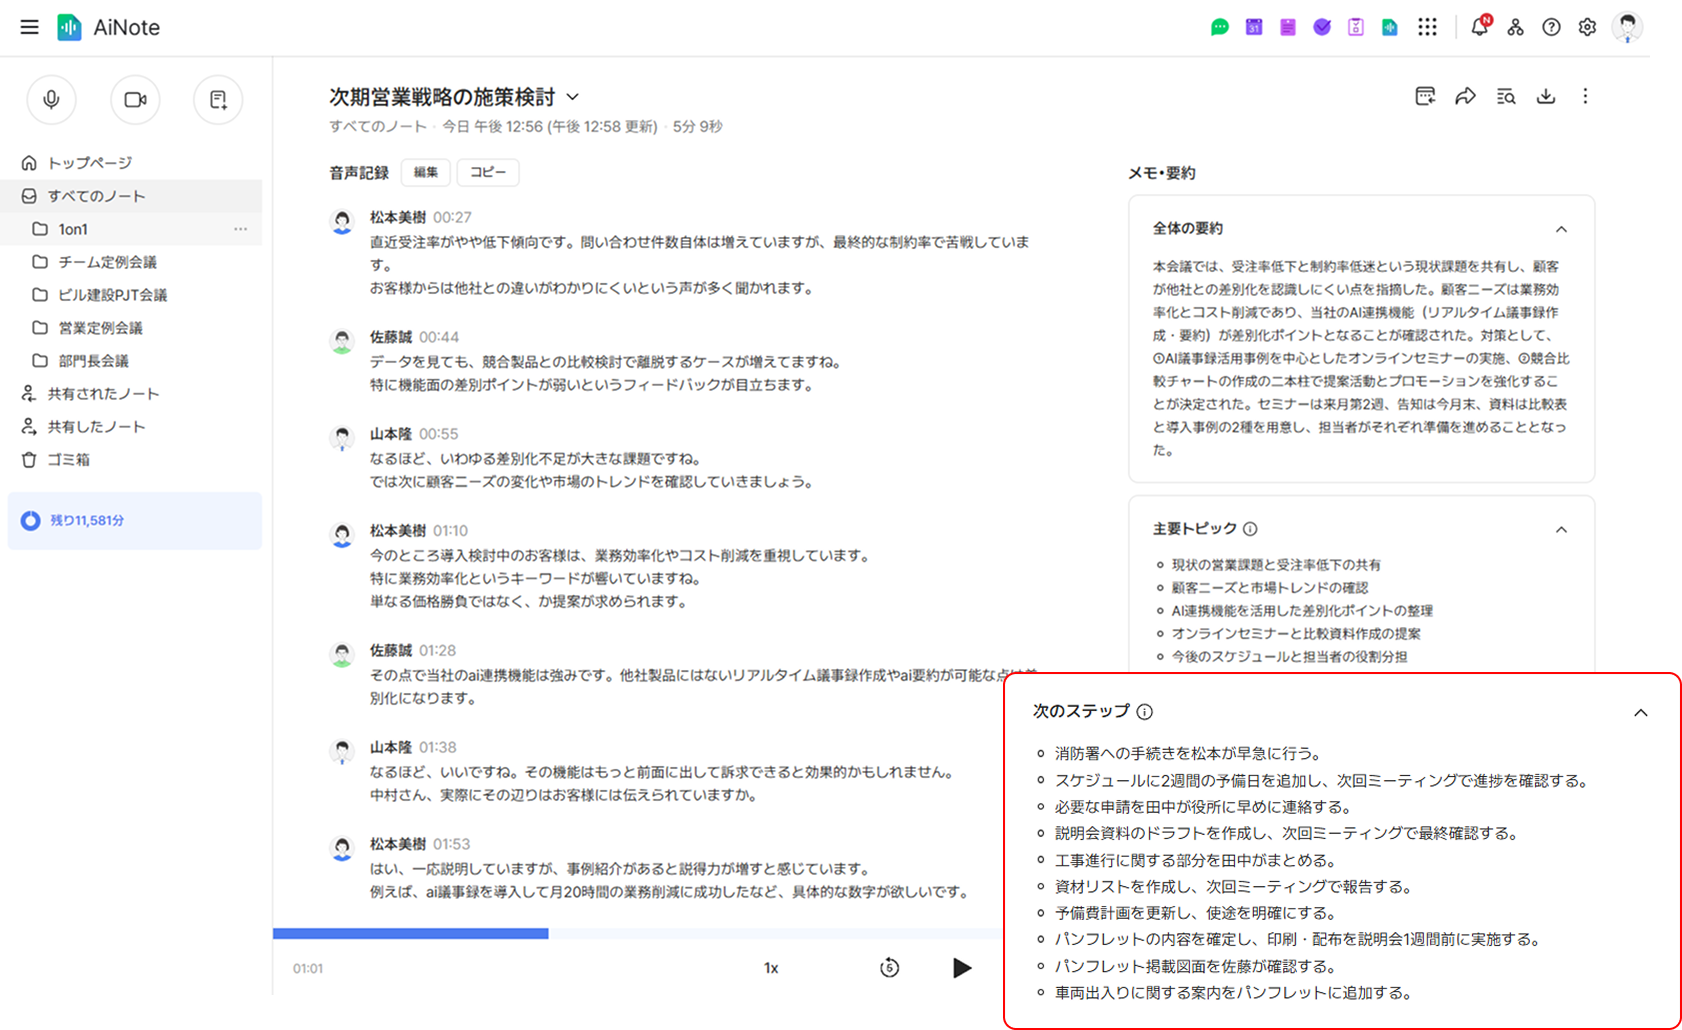
Task: Select チーム定例会議 folder
Action: (x=107, y=262)
